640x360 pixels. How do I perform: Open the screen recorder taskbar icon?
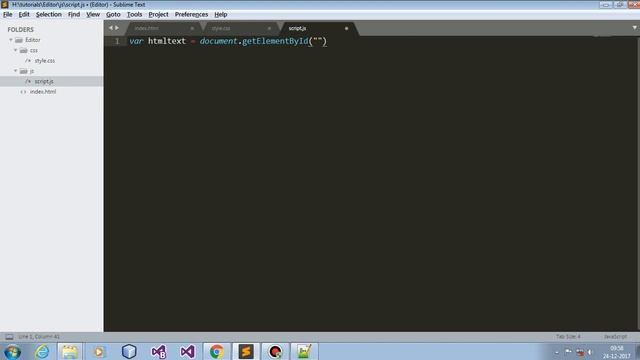pos(275,352)
